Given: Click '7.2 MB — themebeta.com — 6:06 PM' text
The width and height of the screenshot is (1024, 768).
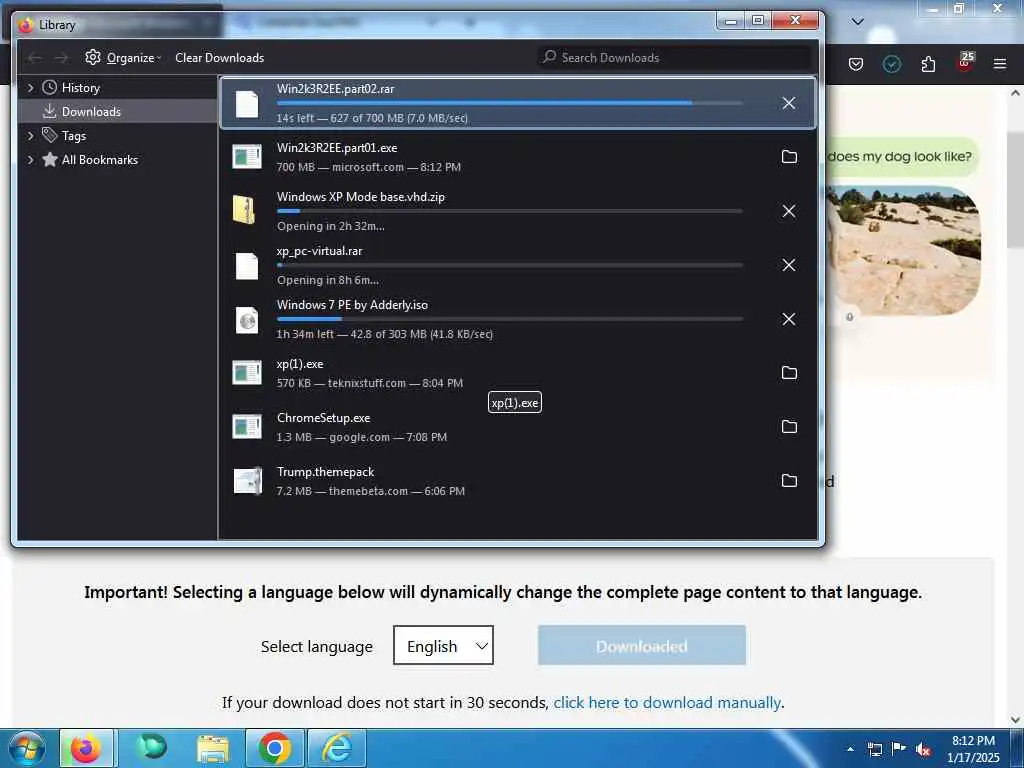Looking at the screenshot, I should (371, 491).
